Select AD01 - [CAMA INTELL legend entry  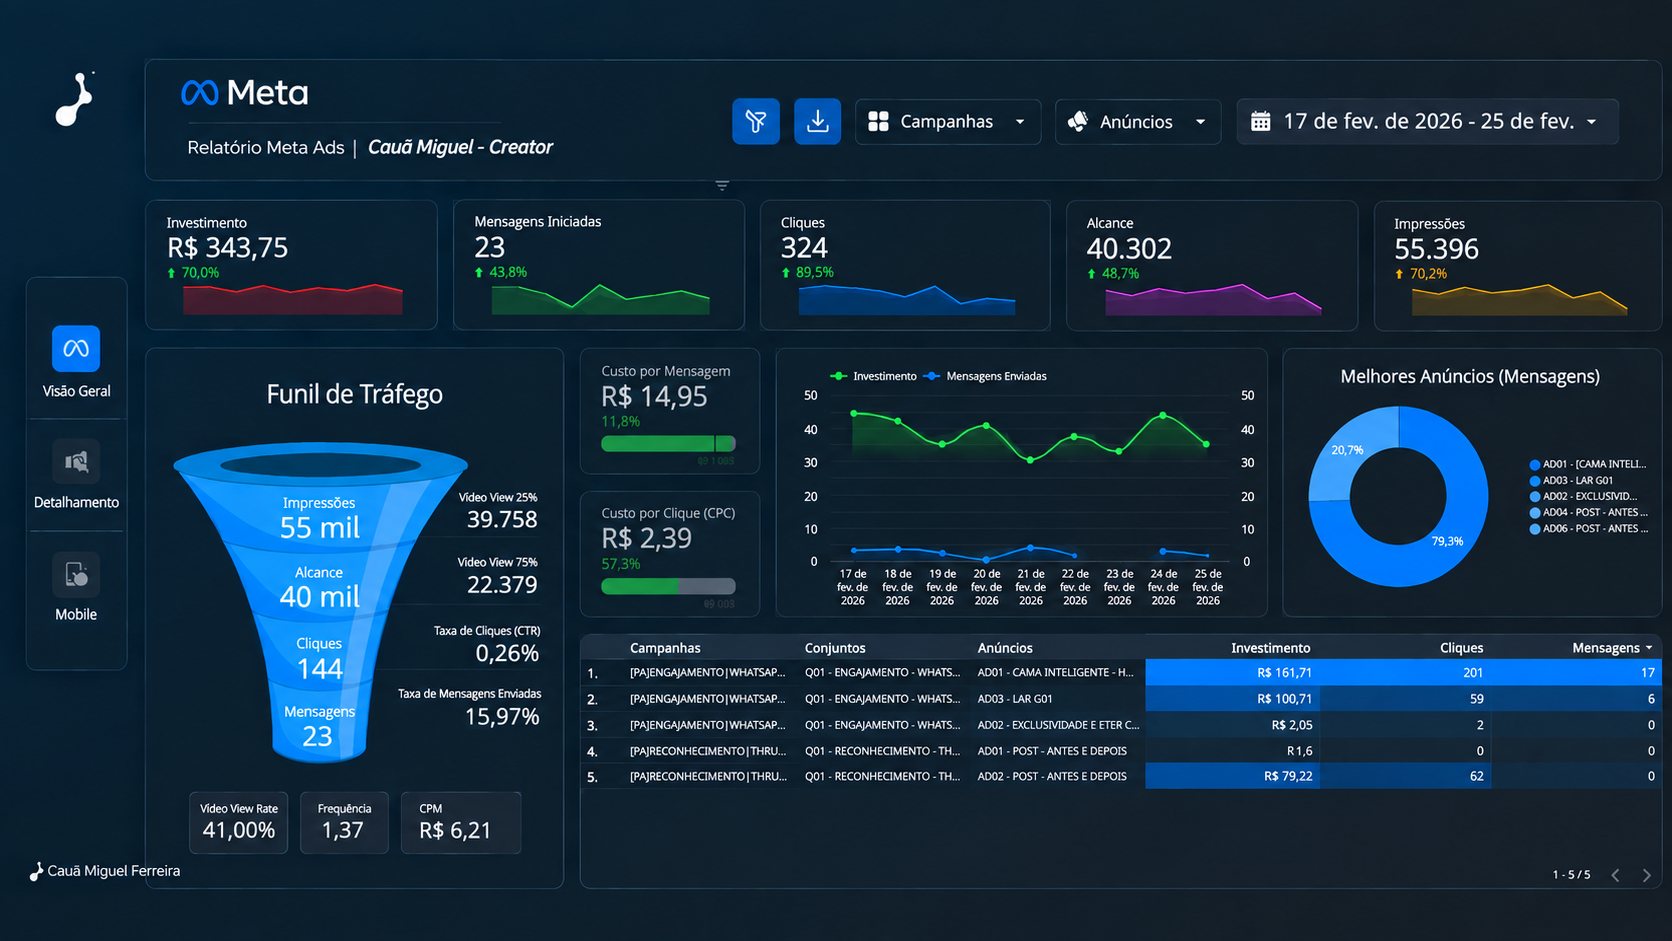point(1588,464)
